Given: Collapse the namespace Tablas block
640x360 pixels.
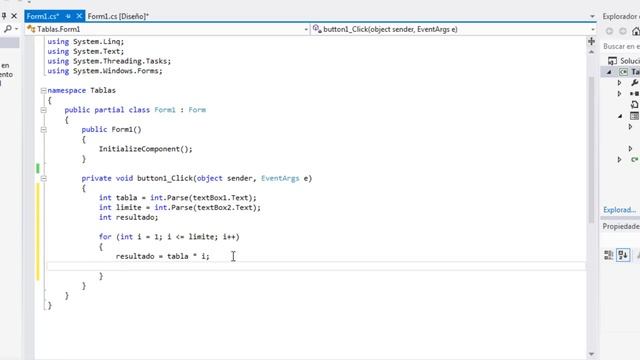Looking at the screenshot, I should tap(43, 91).
